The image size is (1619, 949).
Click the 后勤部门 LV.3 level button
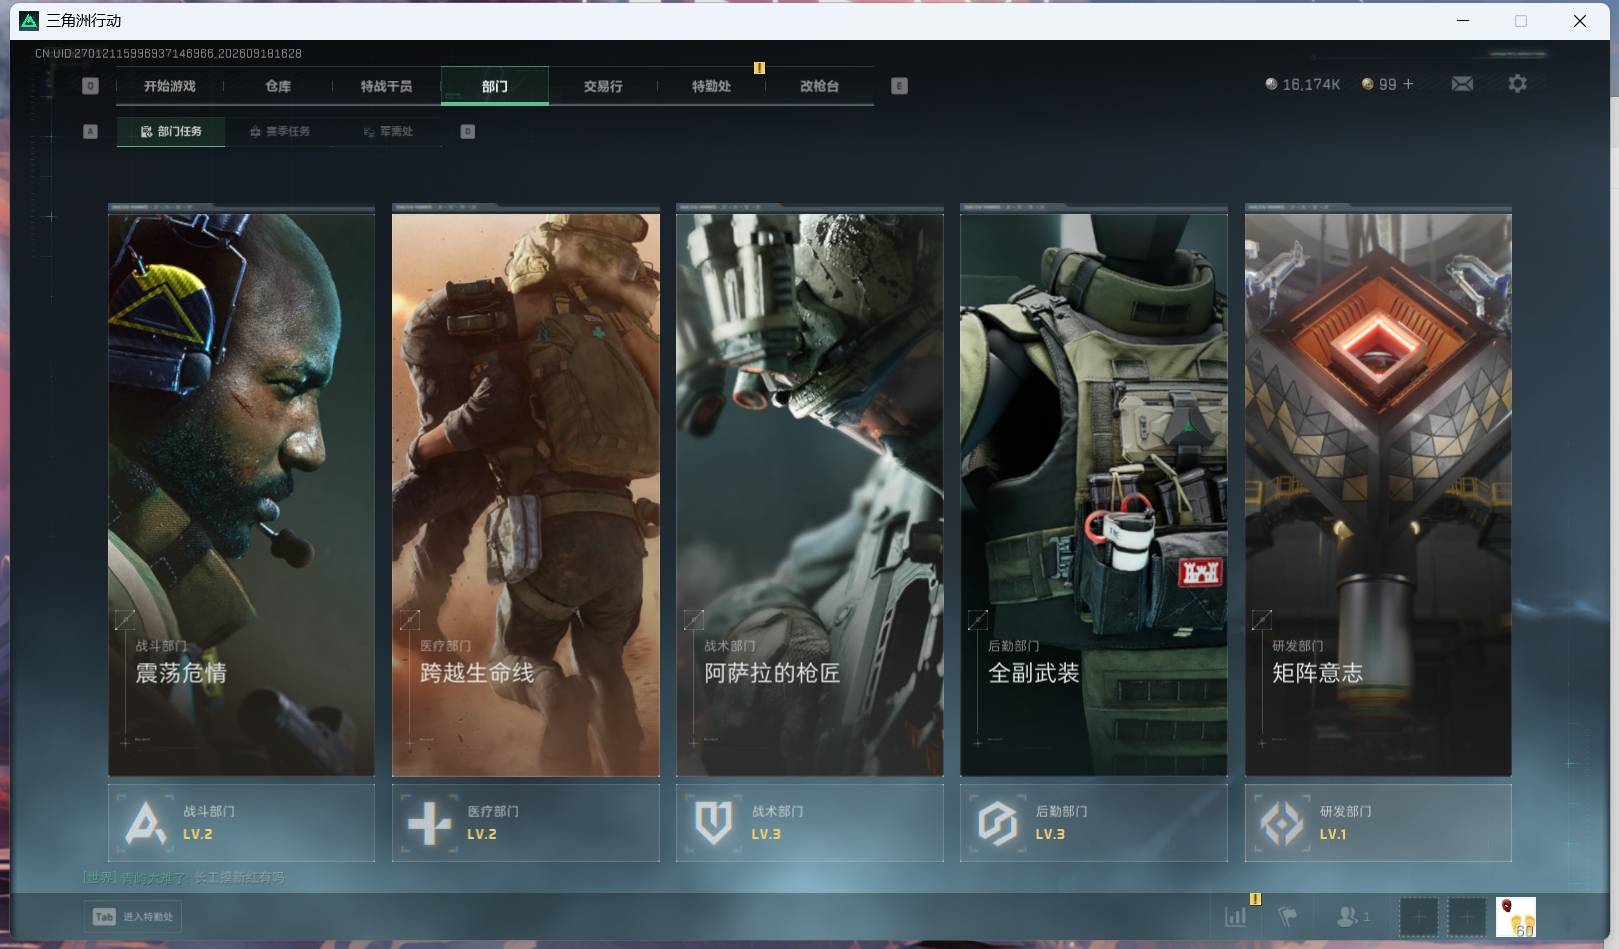click(x=1093, y=823)
